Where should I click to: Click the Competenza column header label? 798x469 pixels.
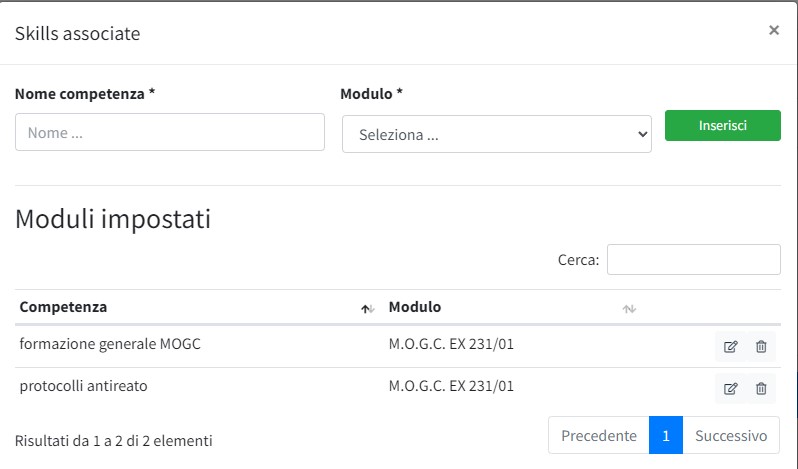63,307
